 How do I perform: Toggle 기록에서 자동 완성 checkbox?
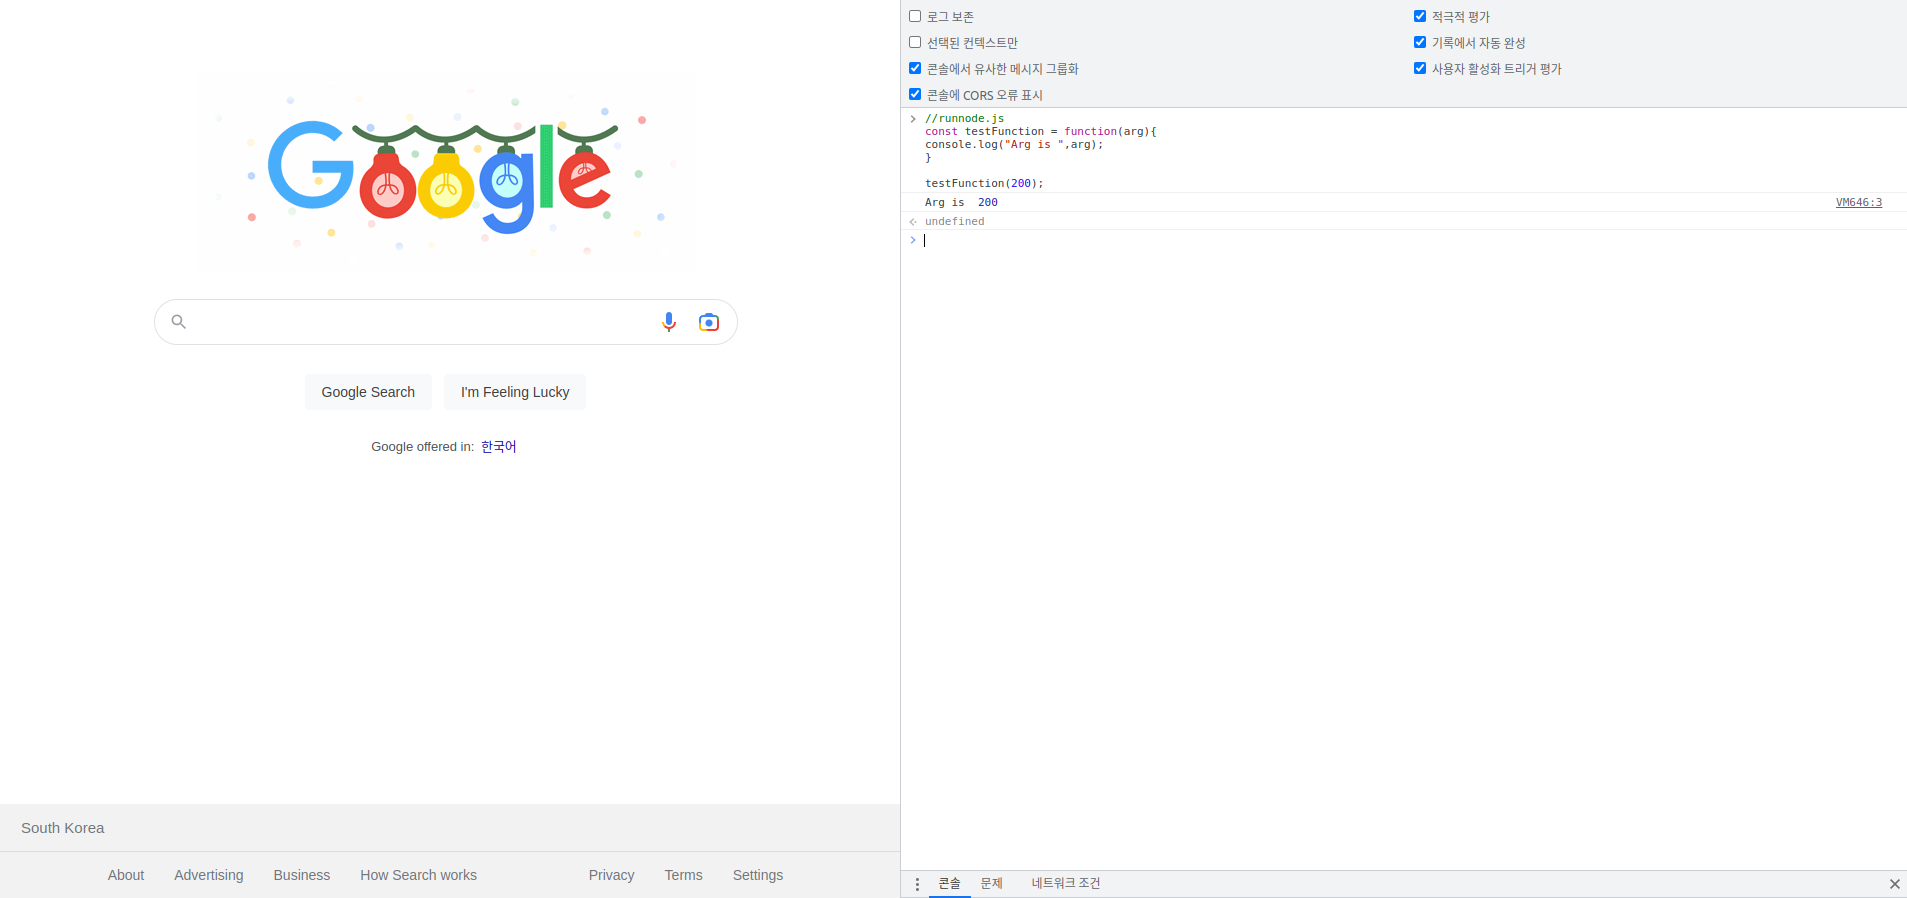(1420, 42)
